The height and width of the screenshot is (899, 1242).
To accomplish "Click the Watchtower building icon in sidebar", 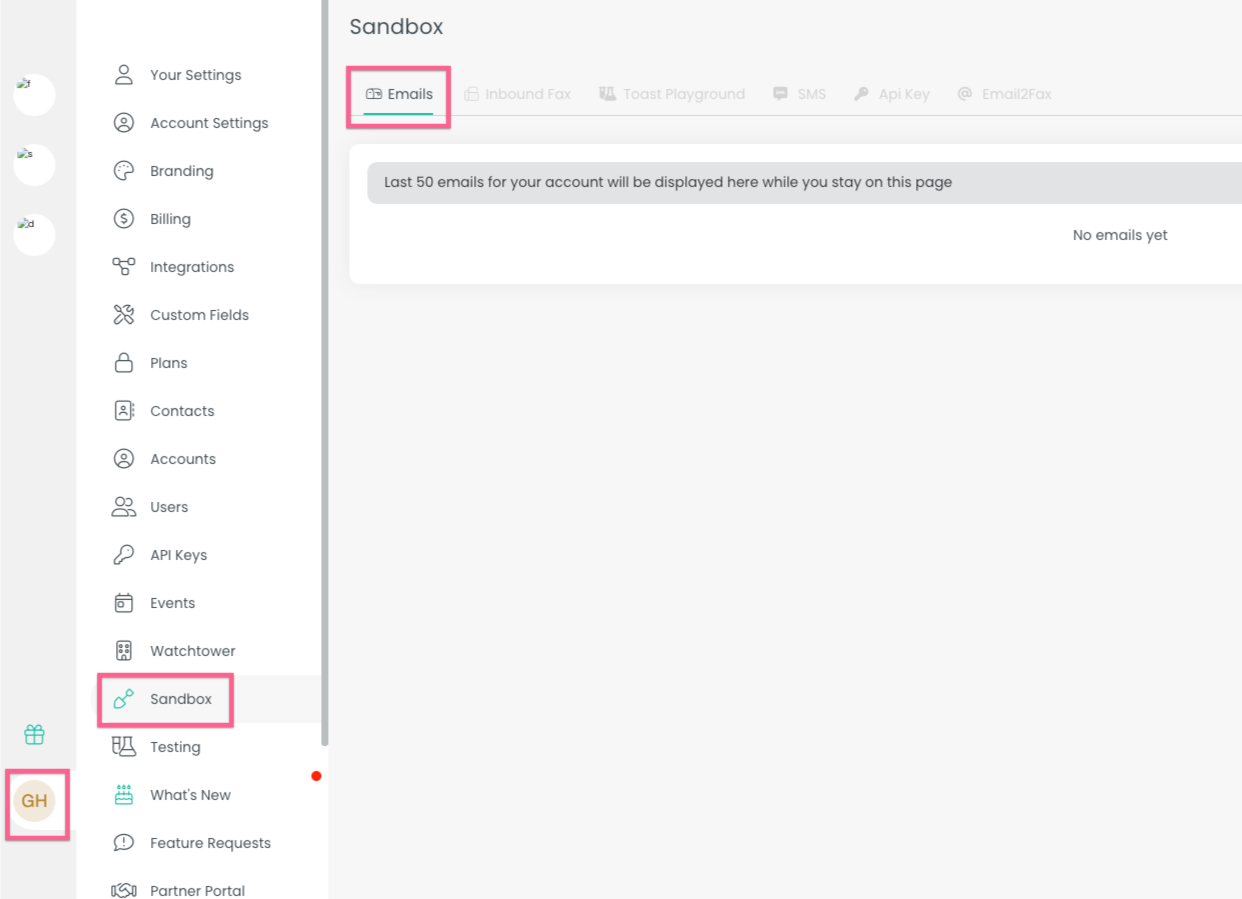I will coord(124,650).
